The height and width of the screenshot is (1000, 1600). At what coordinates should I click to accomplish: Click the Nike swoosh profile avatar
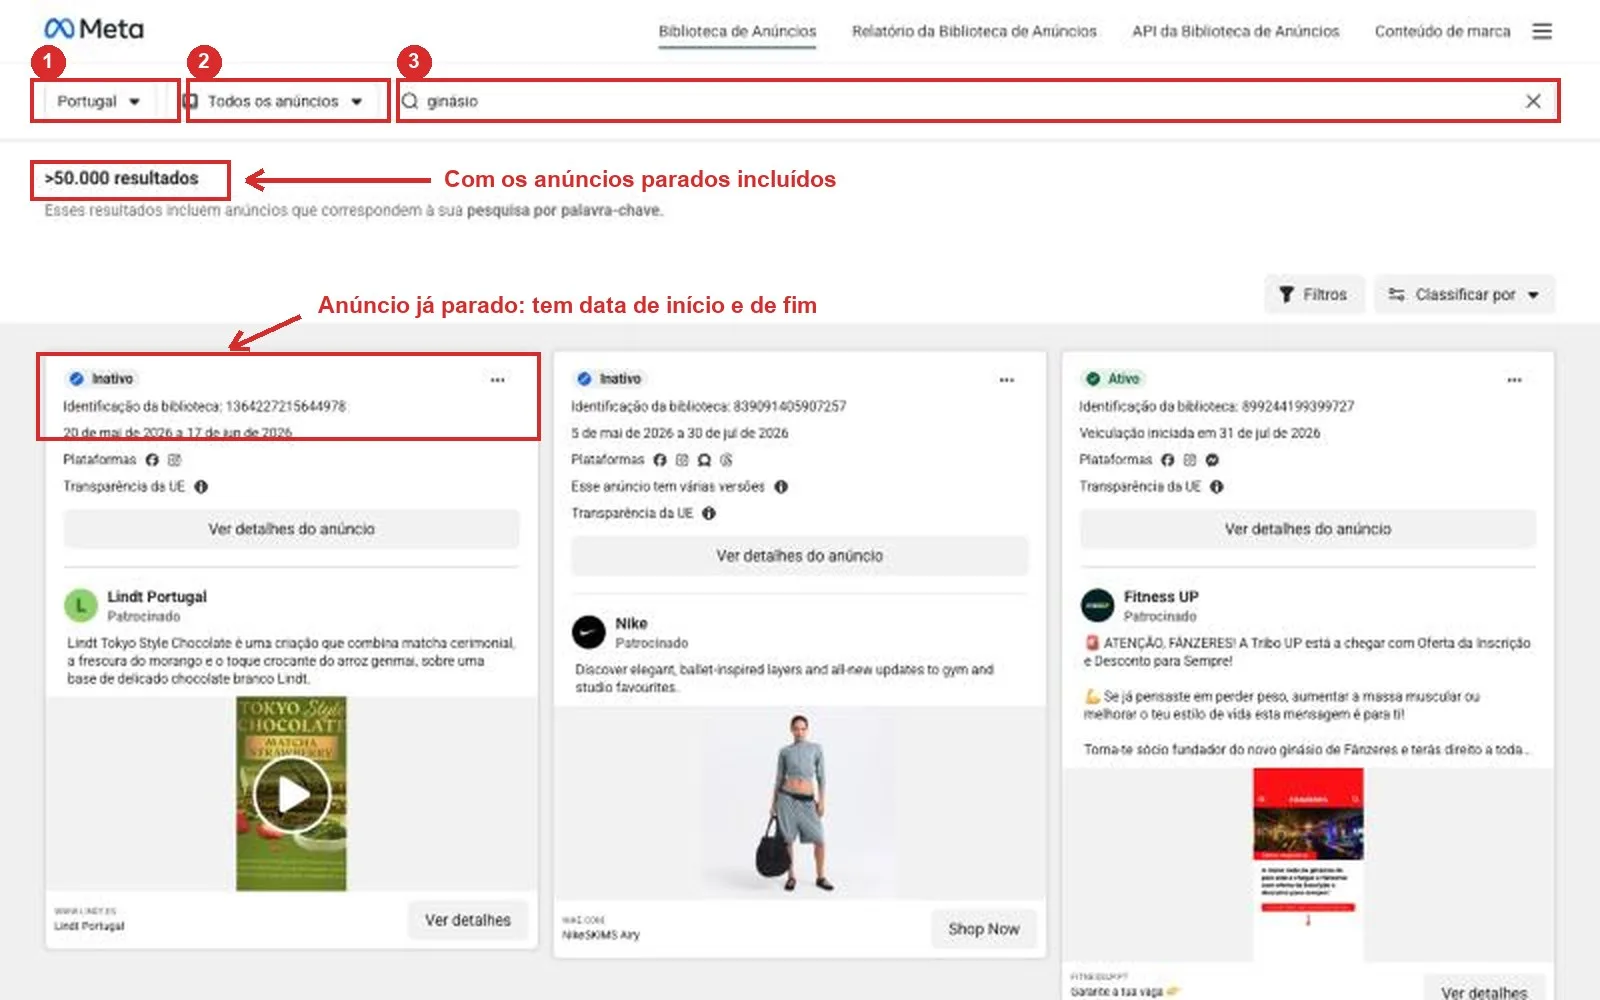pos(588,632)
